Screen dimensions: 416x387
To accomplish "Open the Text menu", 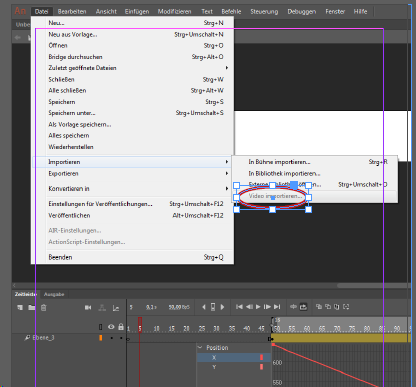I will click(x=207, y=12).
